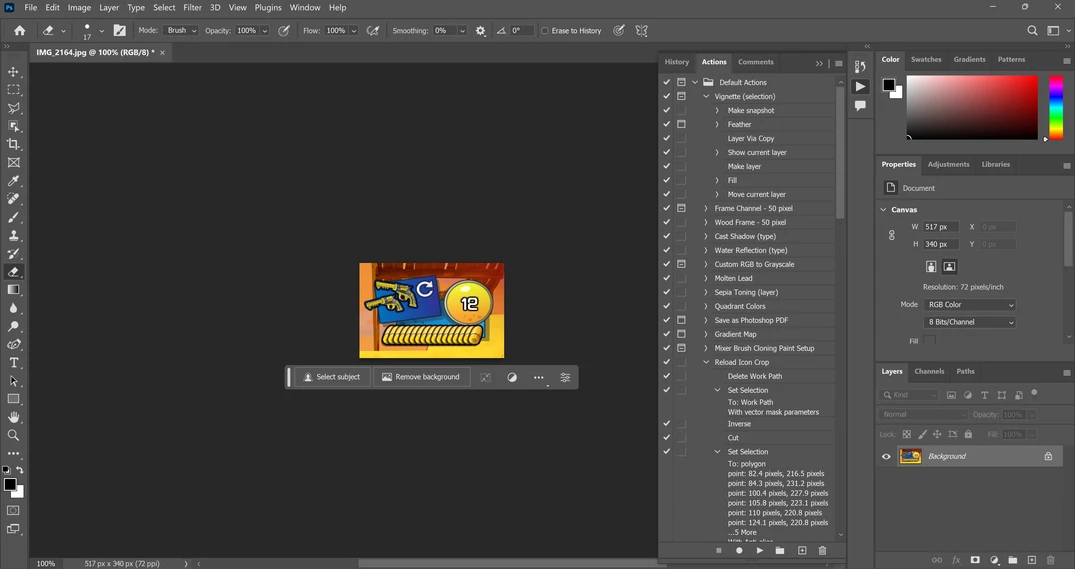Select the Gradient tool
Viewport: 1075px width, 569px height.
pos(13,290)
